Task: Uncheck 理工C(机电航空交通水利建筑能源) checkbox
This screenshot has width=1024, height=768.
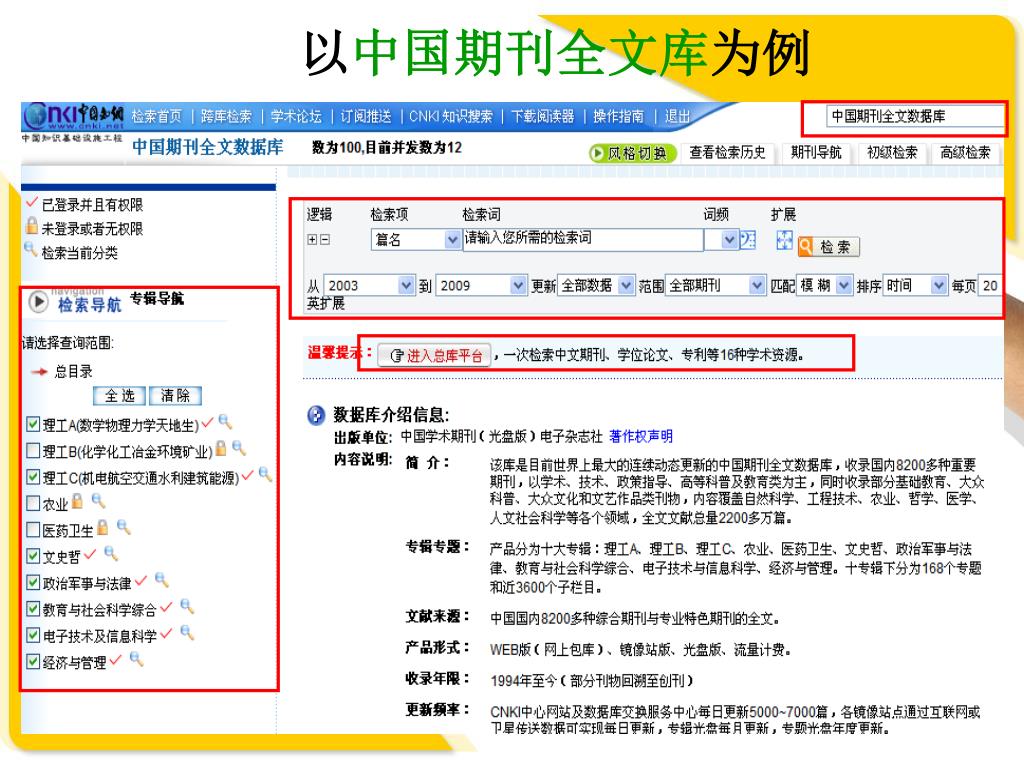Action: pos(33,477)
